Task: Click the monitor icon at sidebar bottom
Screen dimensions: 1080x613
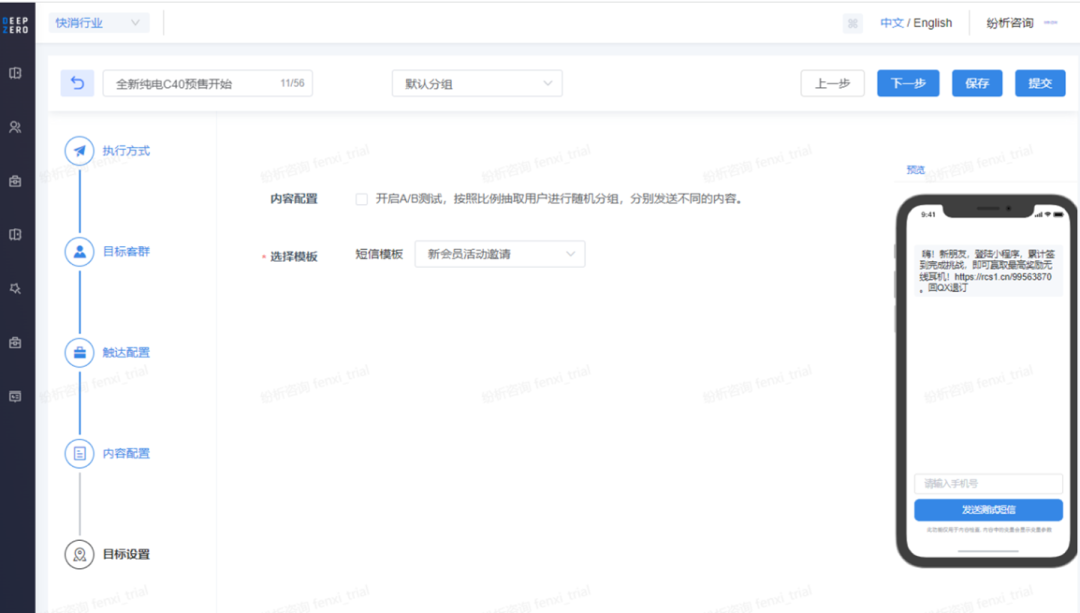Action: 15,396
